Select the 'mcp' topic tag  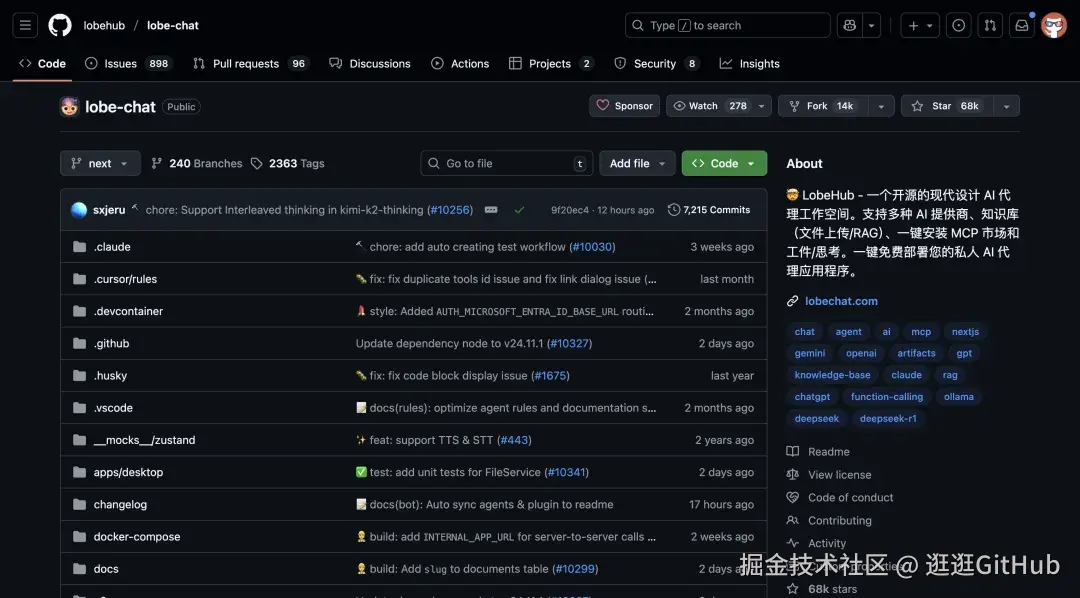pyautogui.click(x=921, y=331)
